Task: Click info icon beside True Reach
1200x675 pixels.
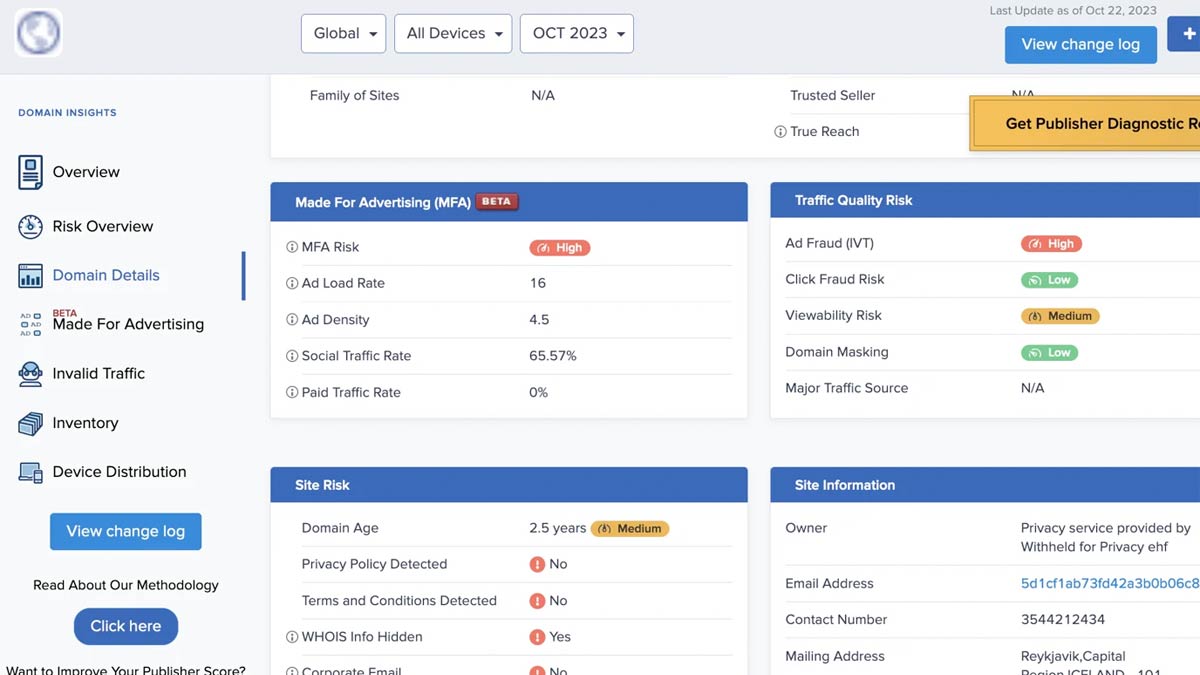Action: 780,132
